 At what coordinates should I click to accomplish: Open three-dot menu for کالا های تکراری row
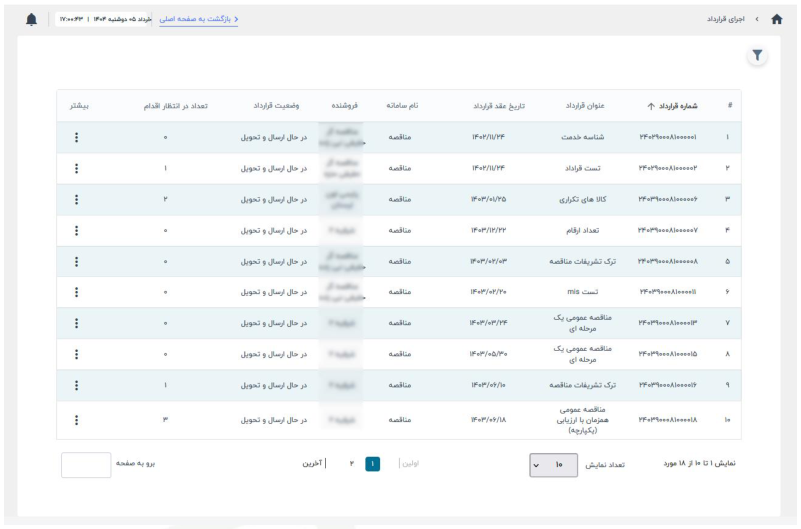tap(77, 200)
